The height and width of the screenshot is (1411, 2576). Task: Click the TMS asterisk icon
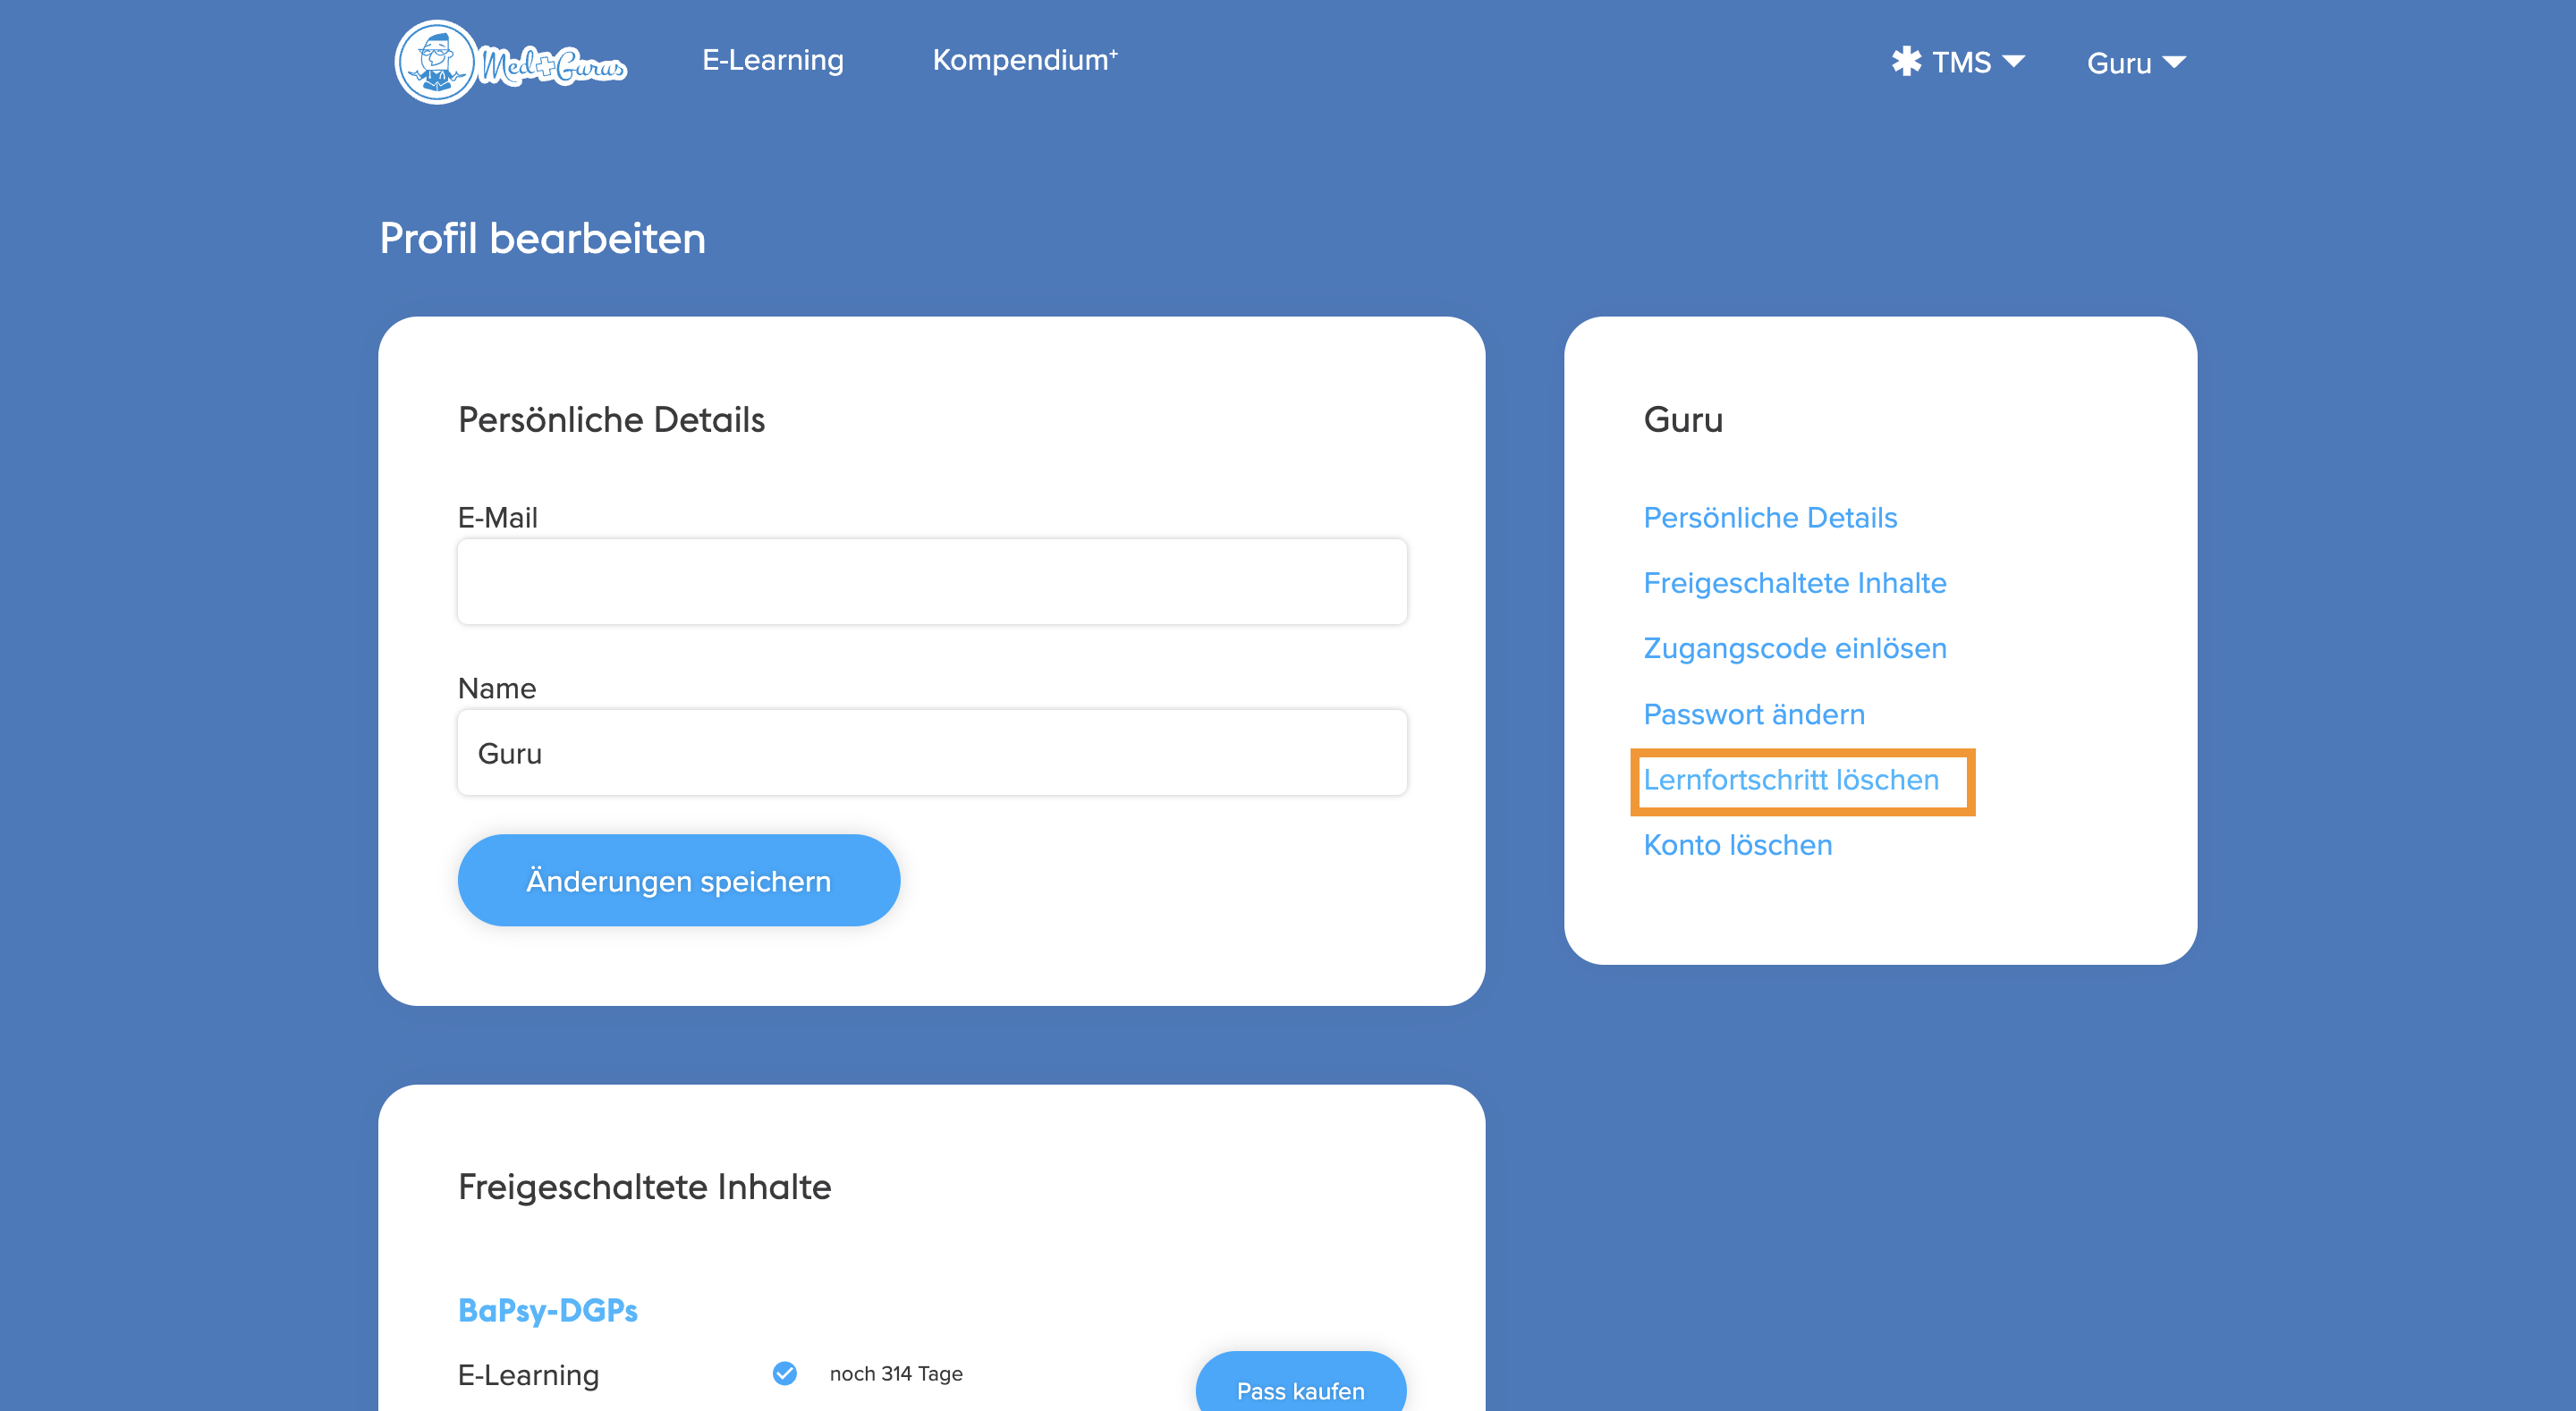coord(1906,62)
